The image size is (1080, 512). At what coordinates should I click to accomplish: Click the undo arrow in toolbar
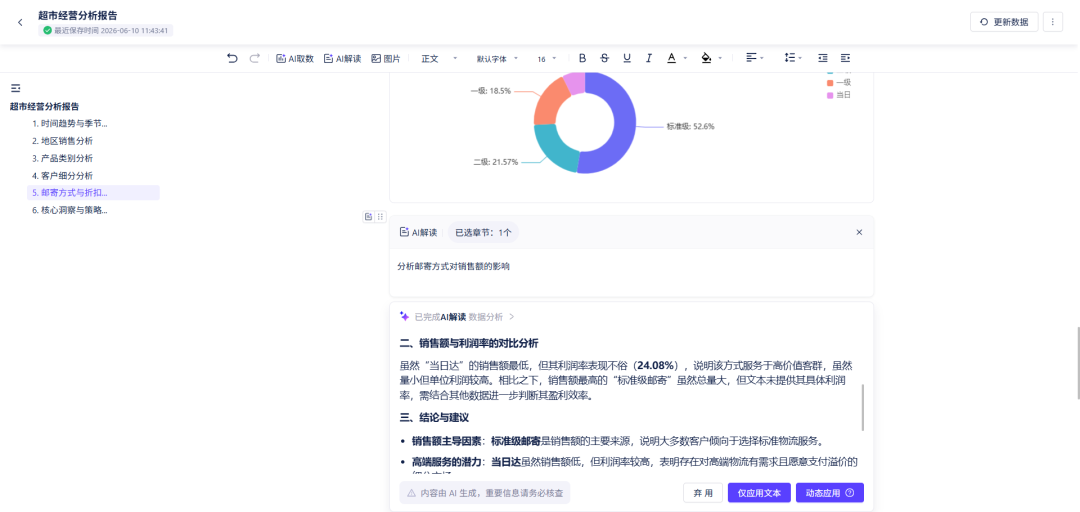coord(232,59)
